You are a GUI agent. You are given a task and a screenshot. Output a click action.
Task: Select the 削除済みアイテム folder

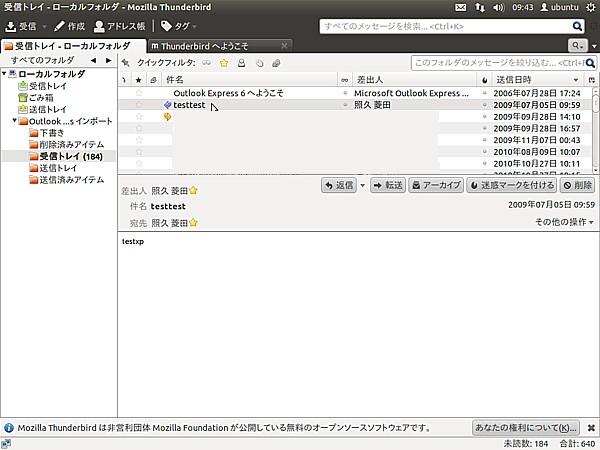pos(67,145)
